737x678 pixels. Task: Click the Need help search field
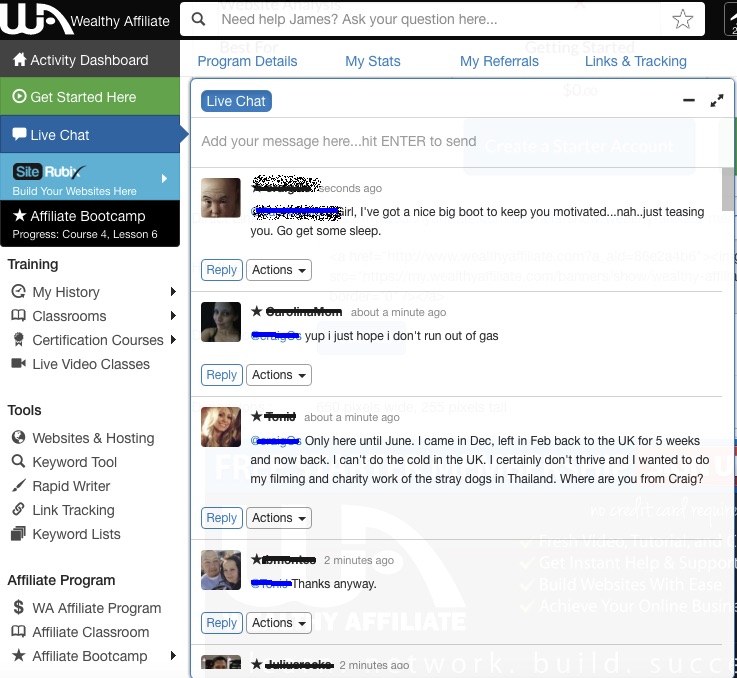click(439, 19)
